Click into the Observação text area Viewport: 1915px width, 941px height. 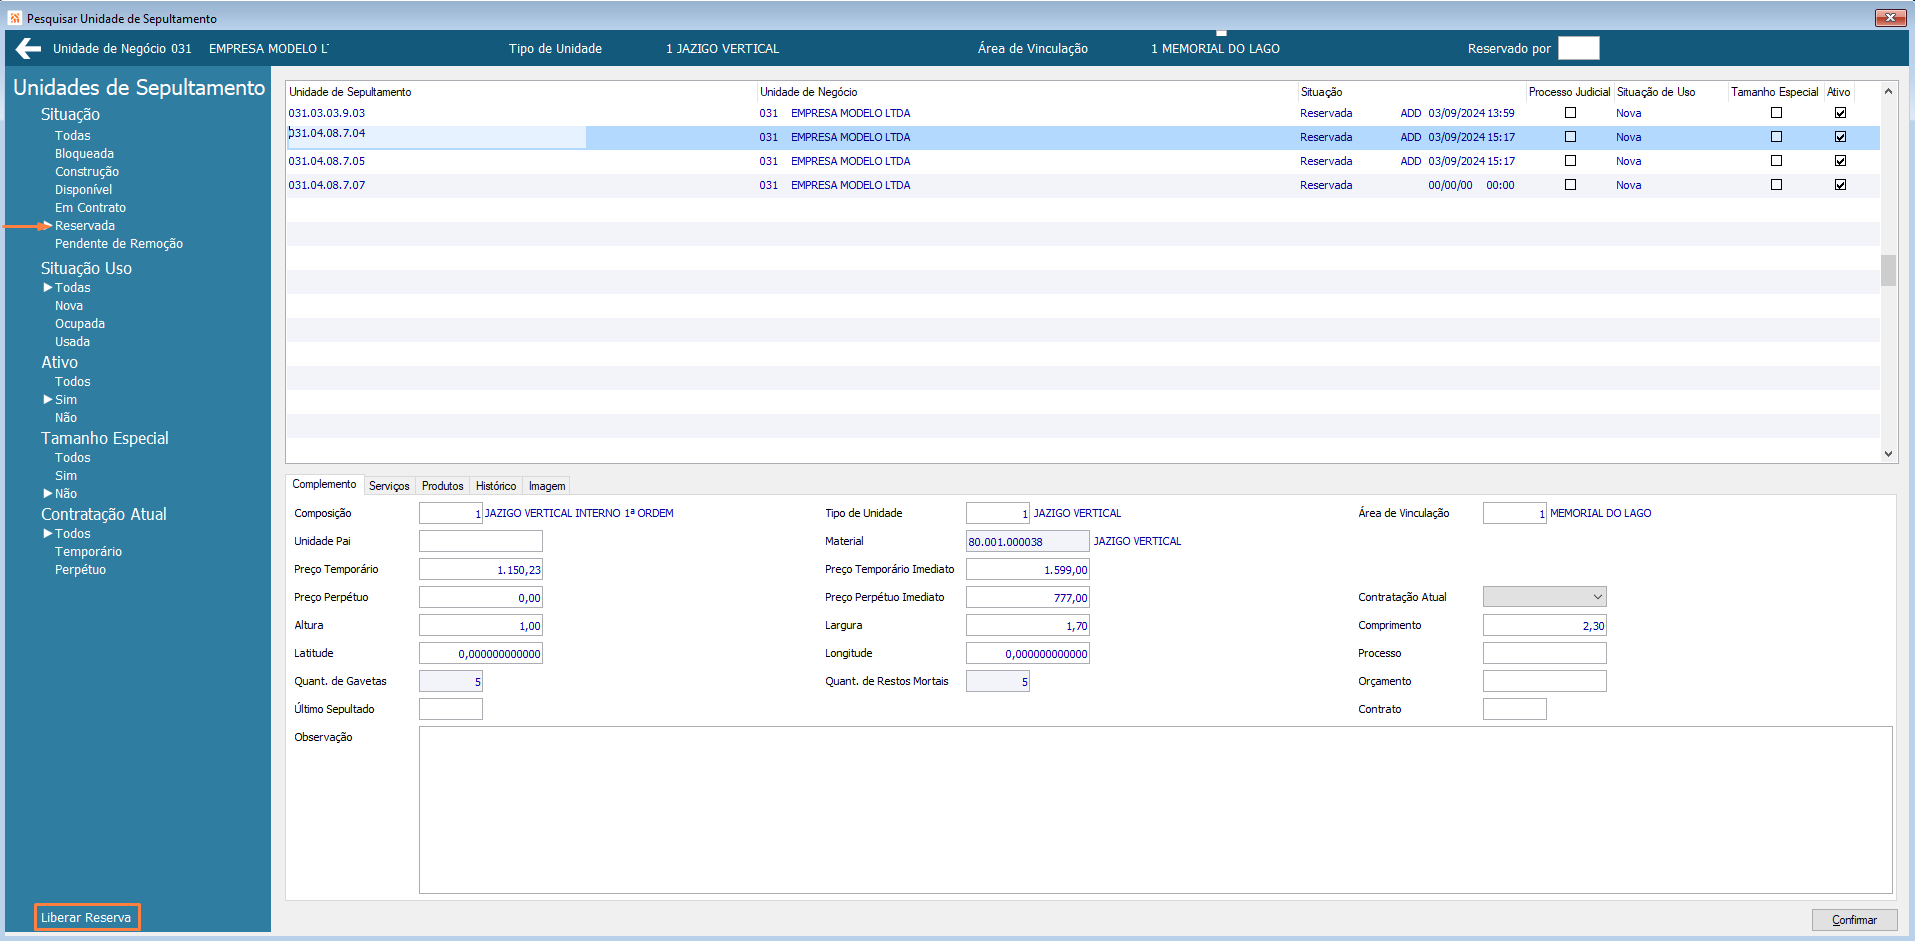point(1155,809)
